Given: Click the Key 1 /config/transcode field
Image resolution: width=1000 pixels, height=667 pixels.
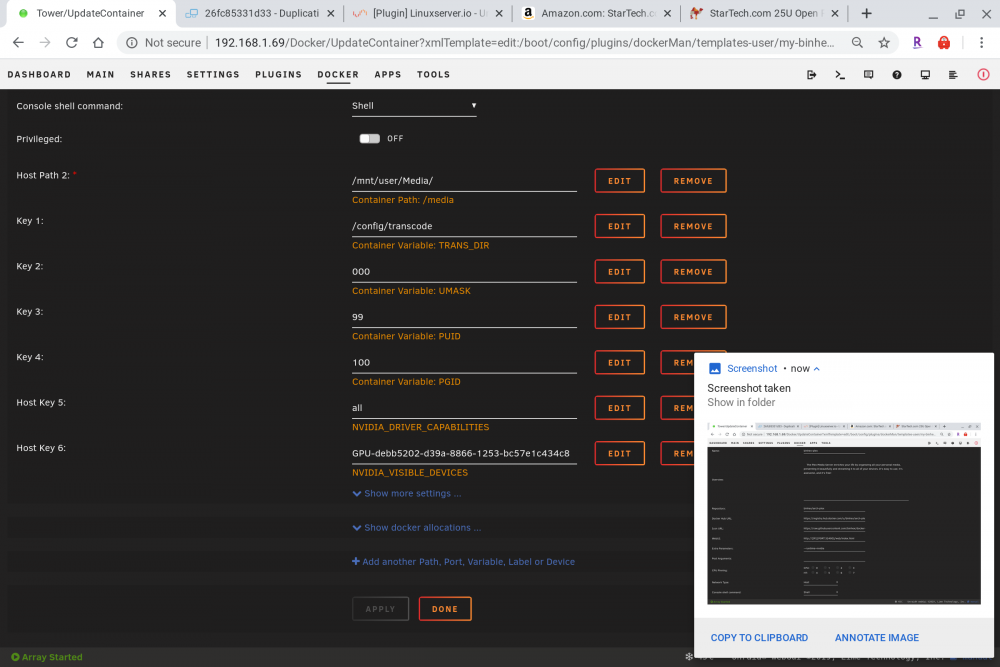Looking at the screenshot, I should coord(464,226).
